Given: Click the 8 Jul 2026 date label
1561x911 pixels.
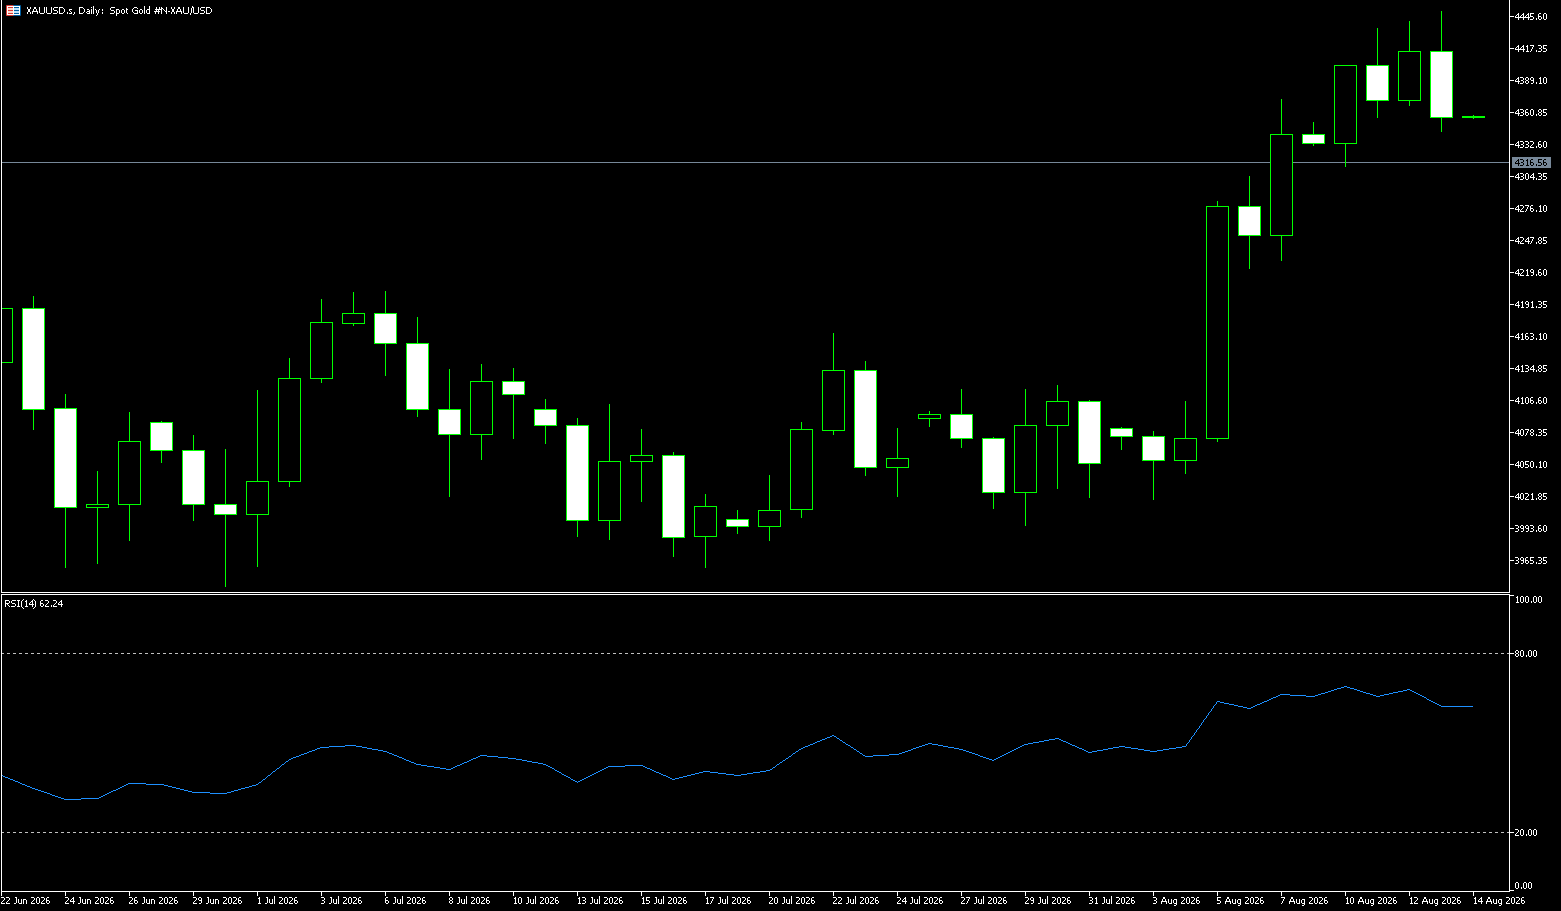Looking at the screenshot, I should point(469,901).
